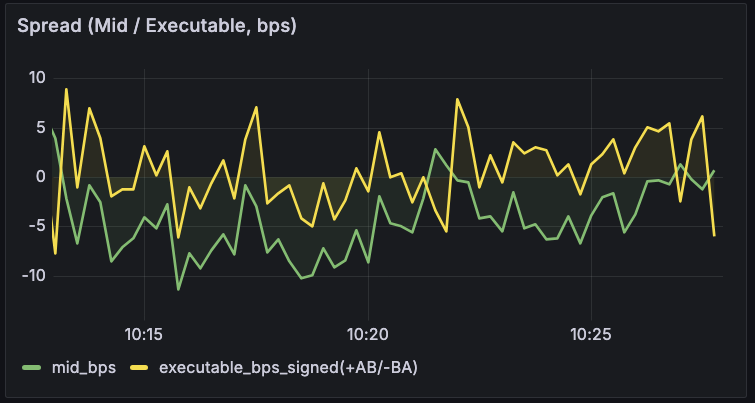
Task: Click the yellow line's highest peak near chart start
Action: point(66,89)
